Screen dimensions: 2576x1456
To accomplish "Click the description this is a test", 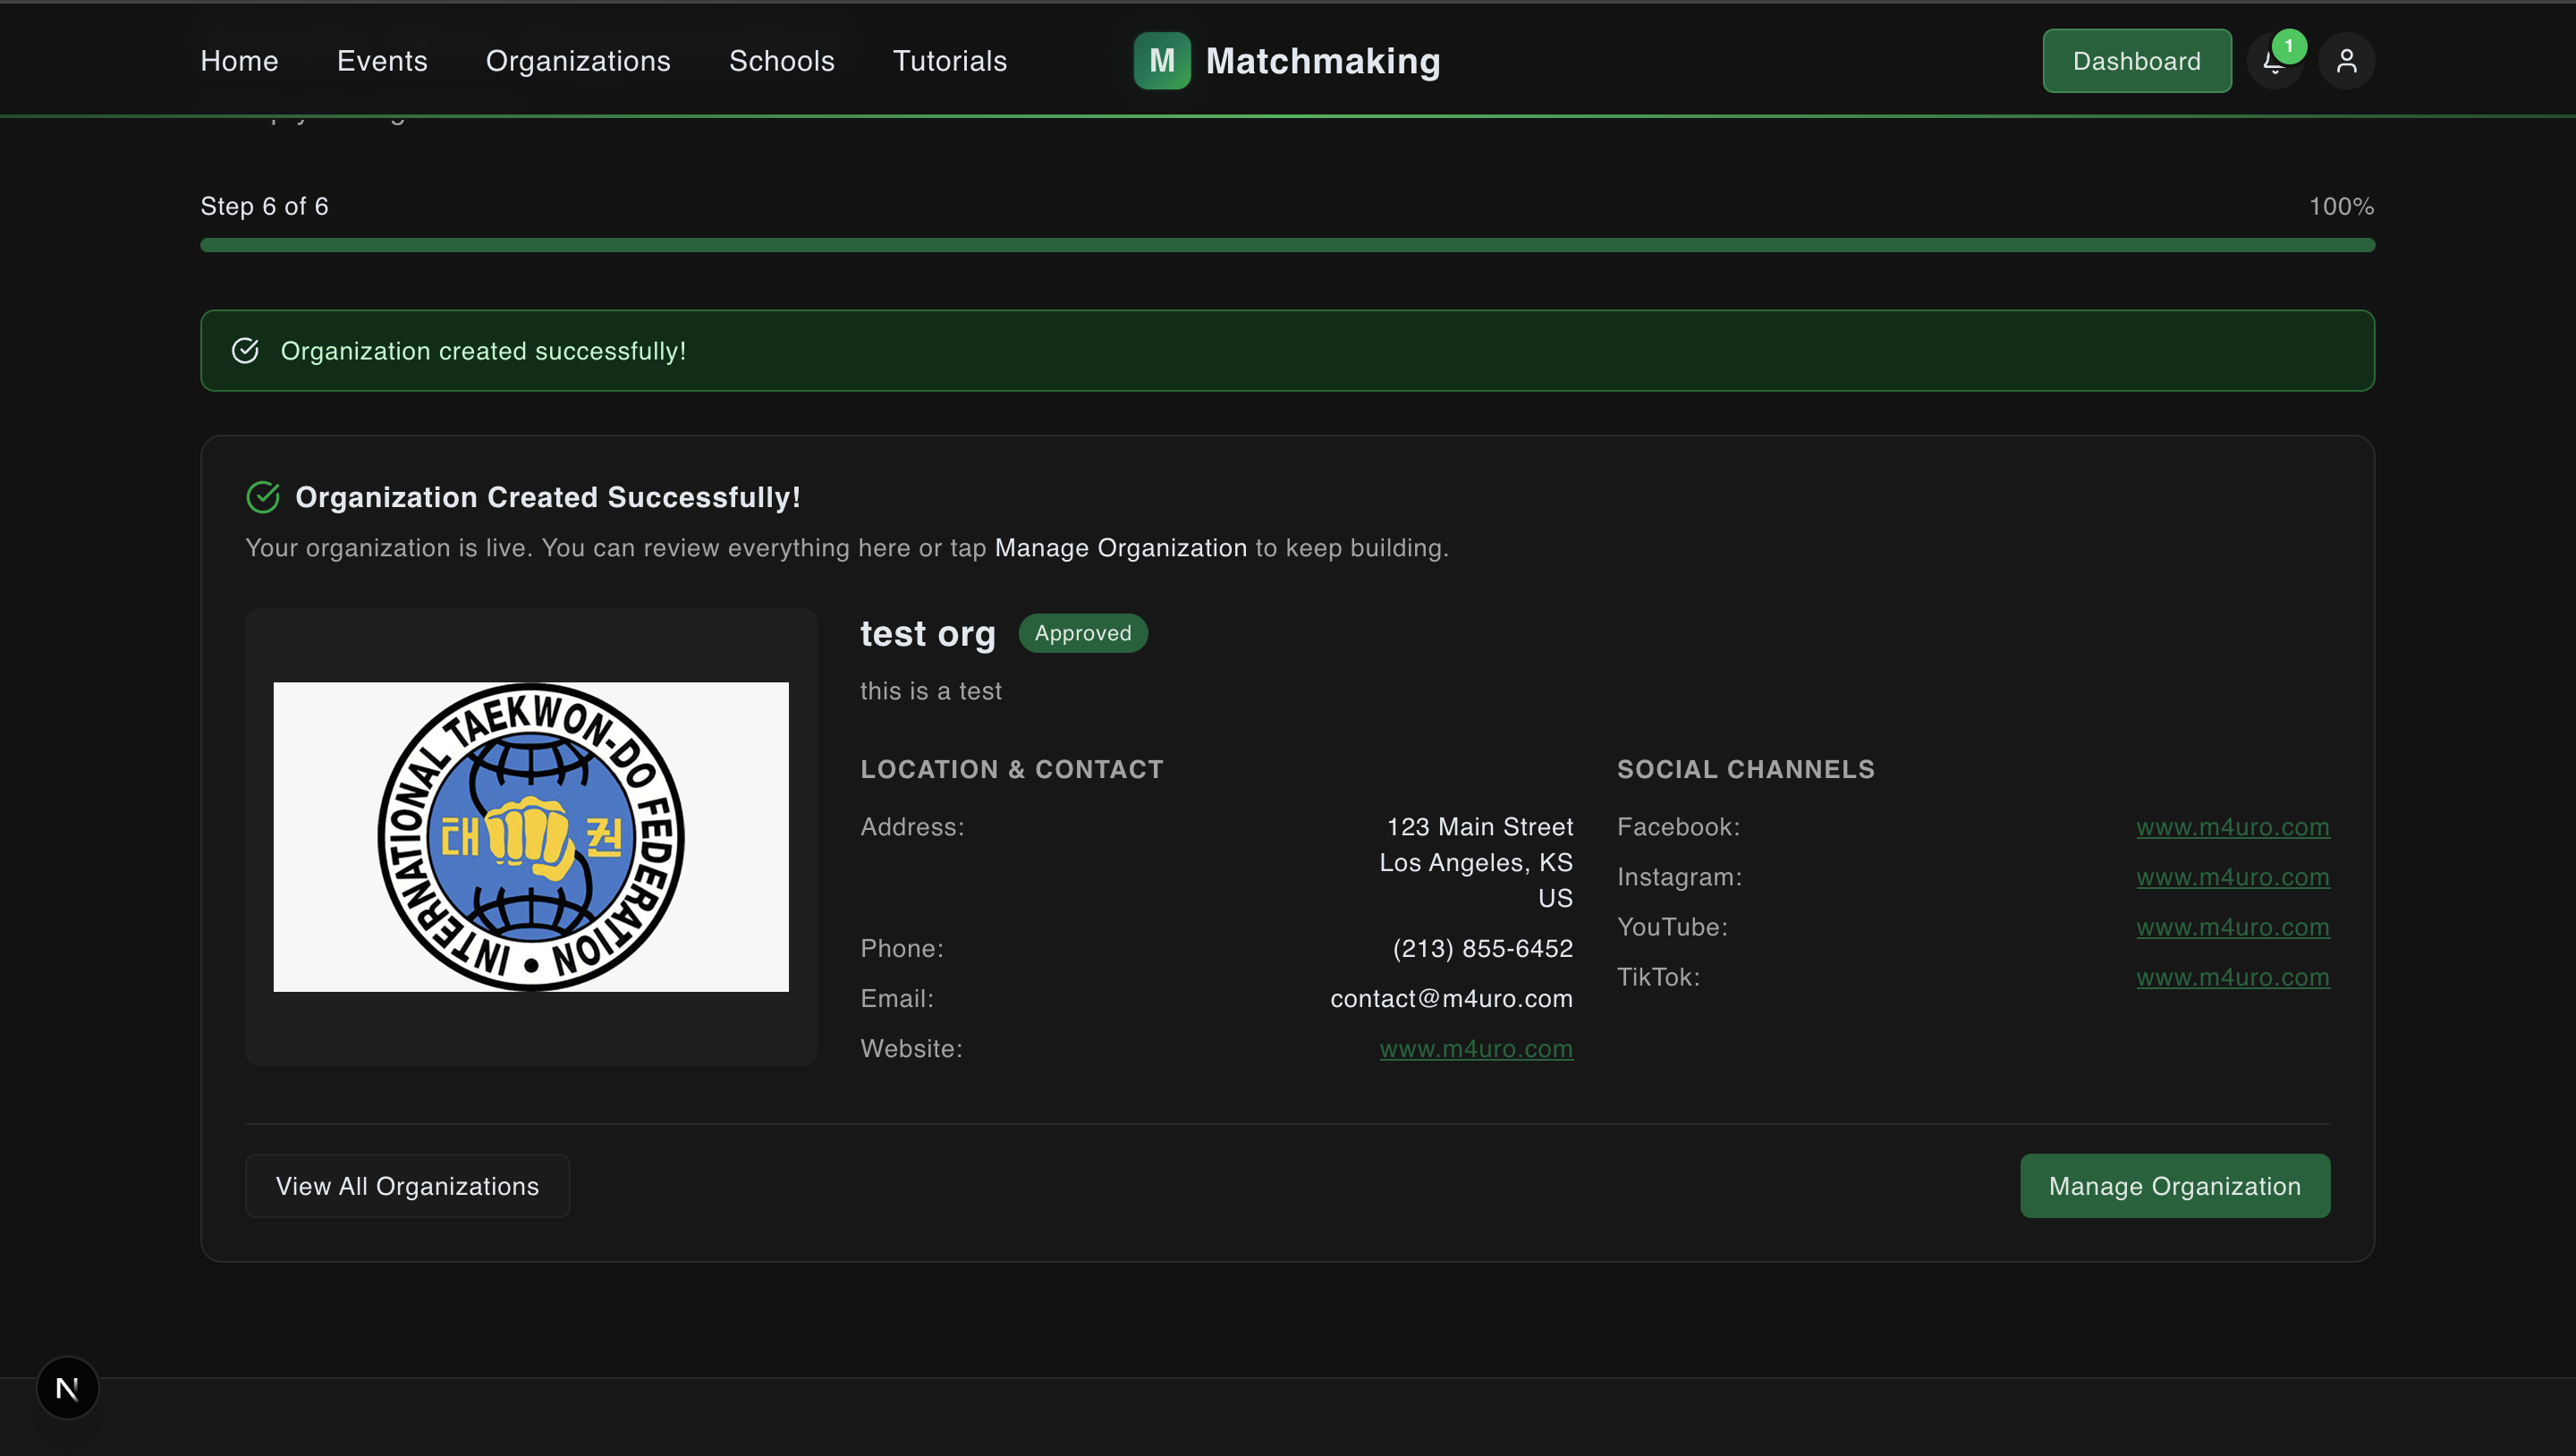I will click(x=931, y=691).
